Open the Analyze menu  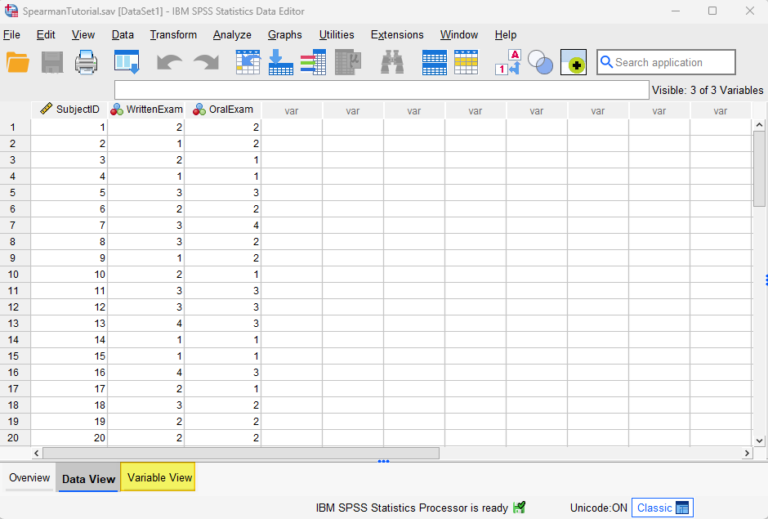pos(232,35)
